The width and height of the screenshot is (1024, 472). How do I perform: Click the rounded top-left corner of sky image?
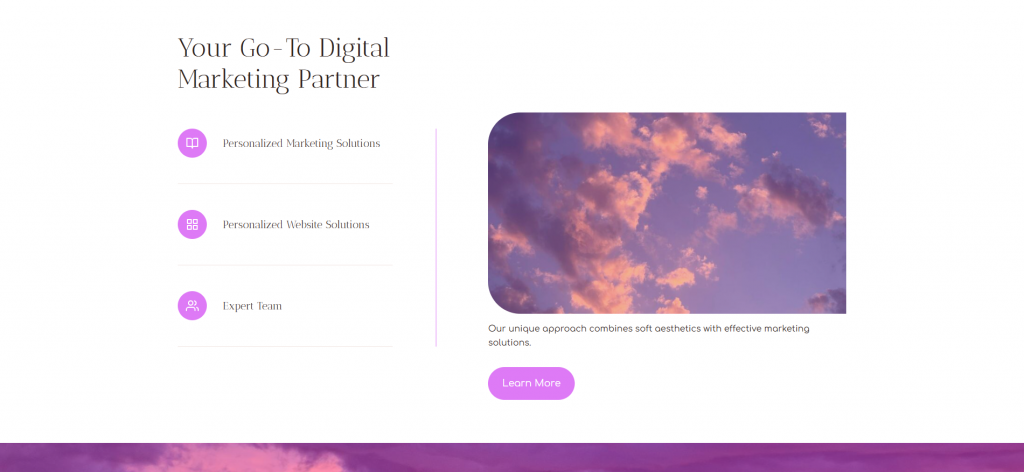pyautogui.click(x=501, y=125)
